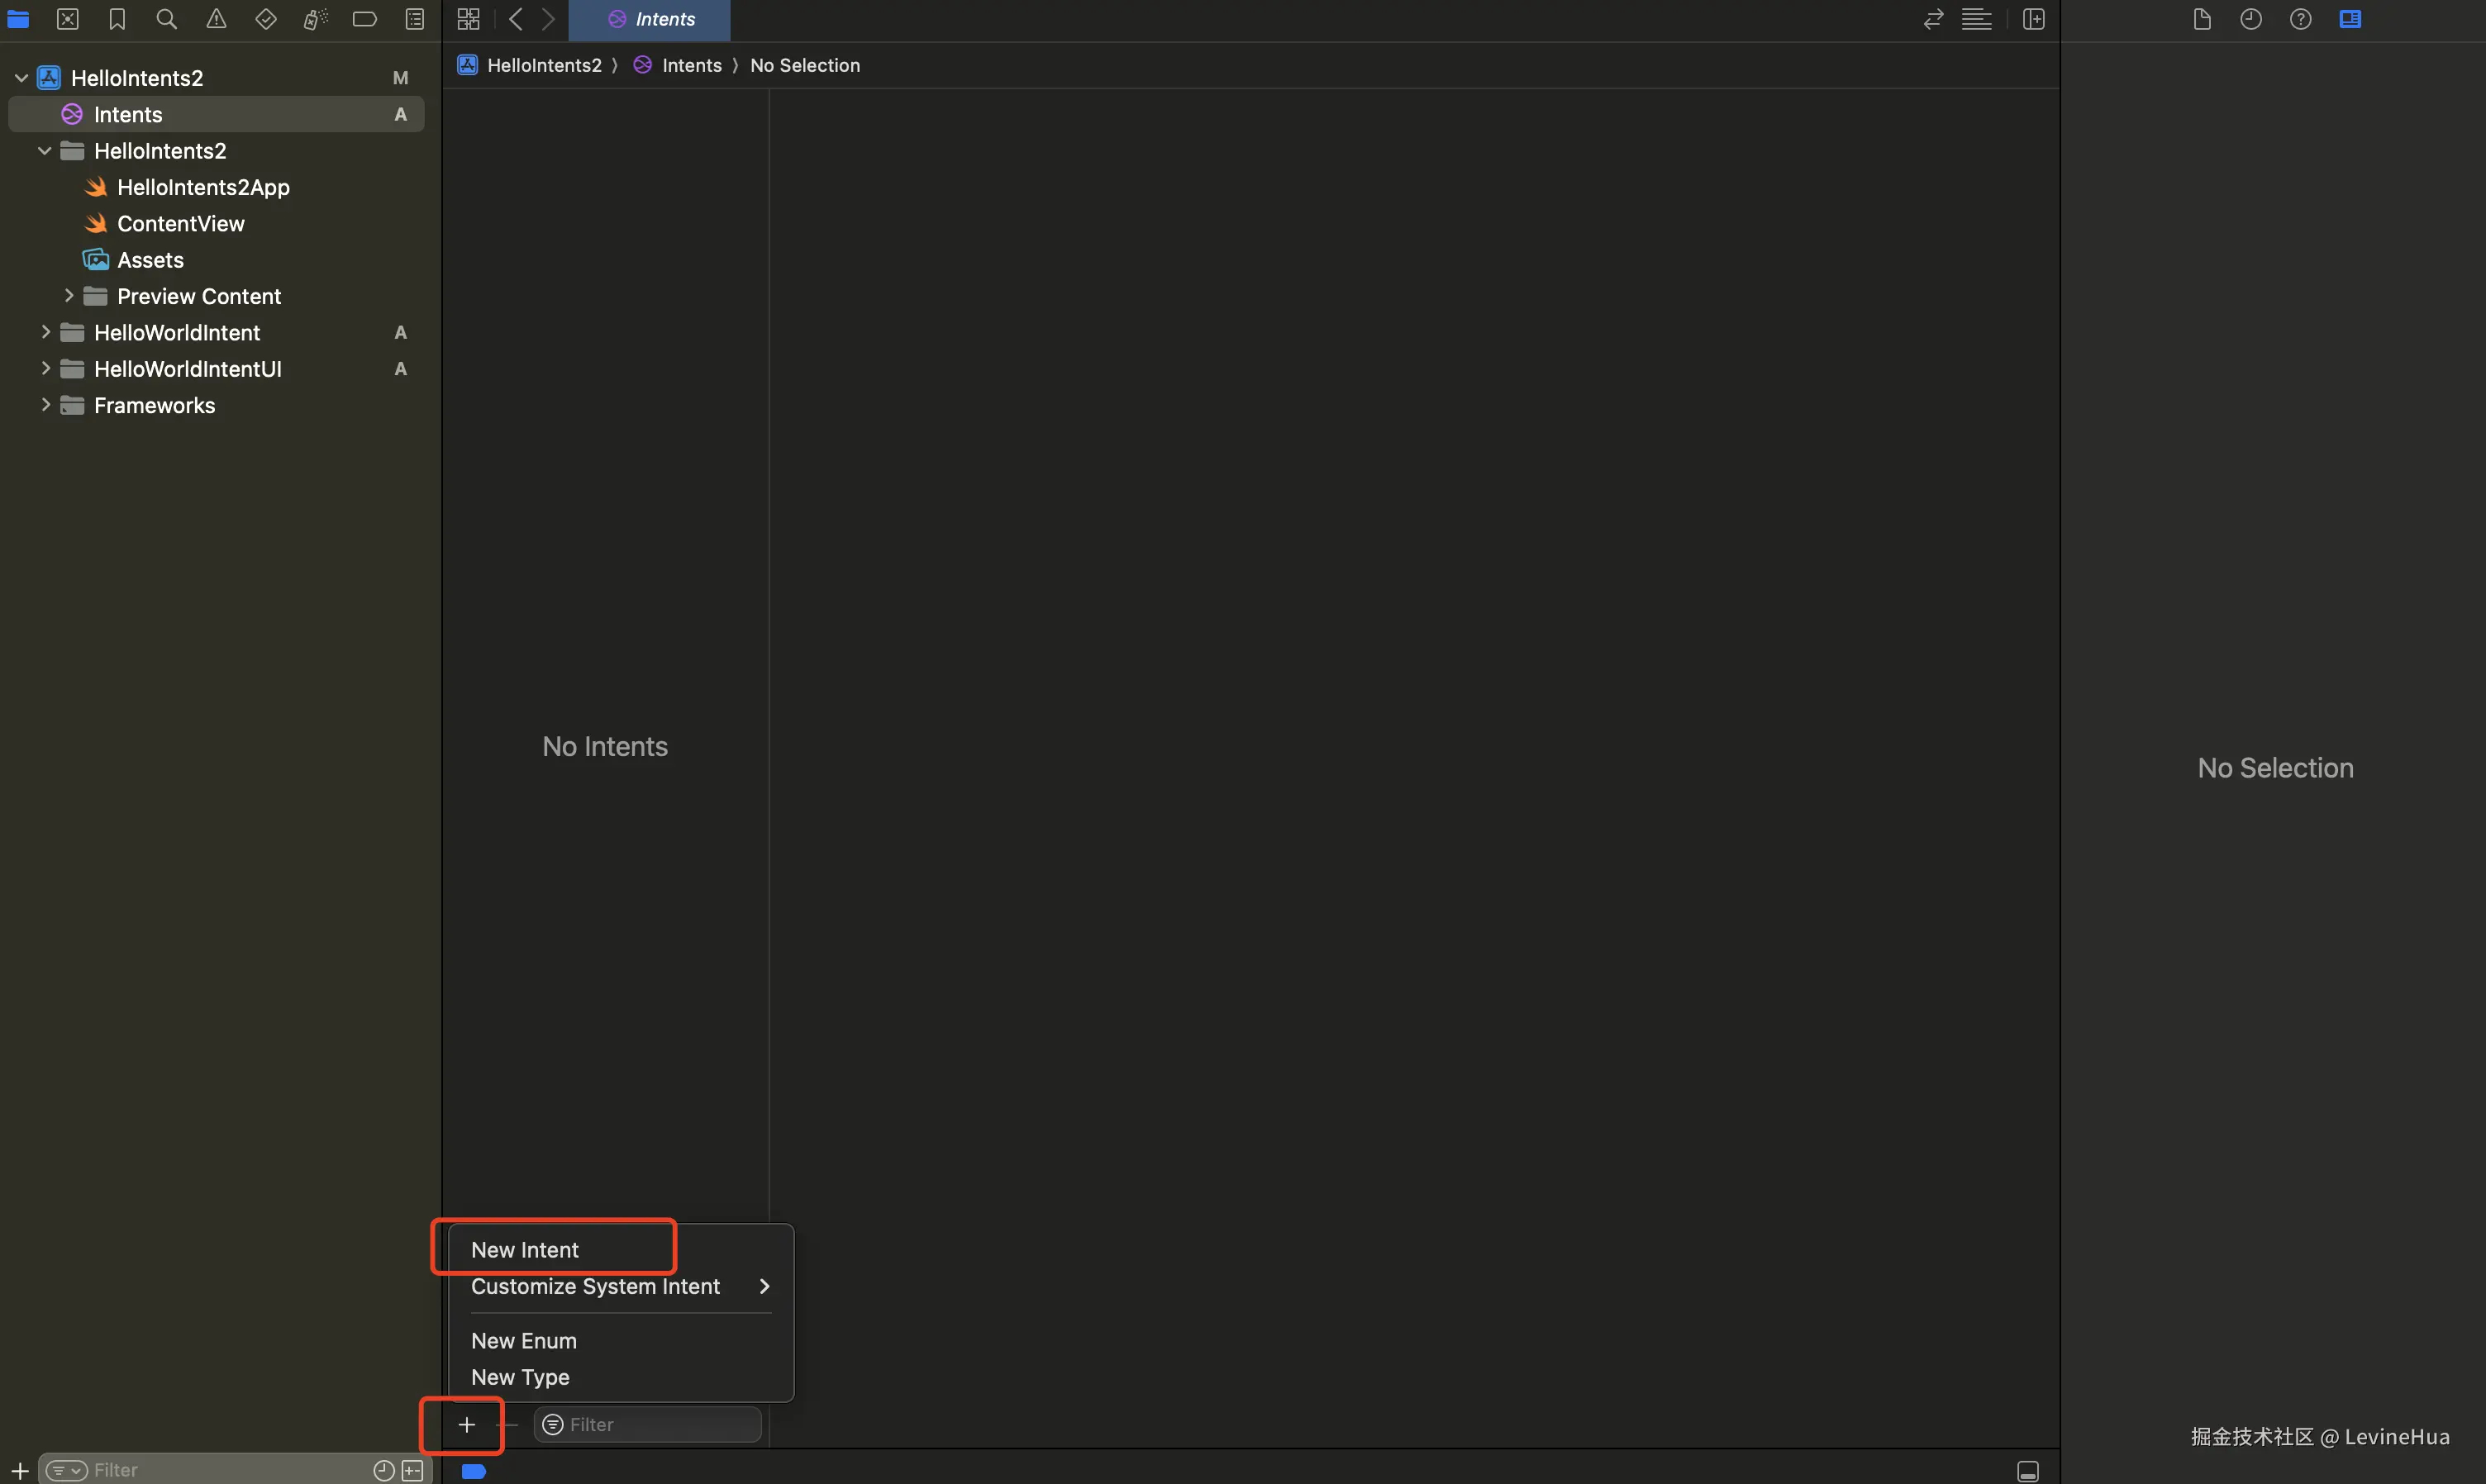Open the Quick Help inspector icon

coord(2300,19)
